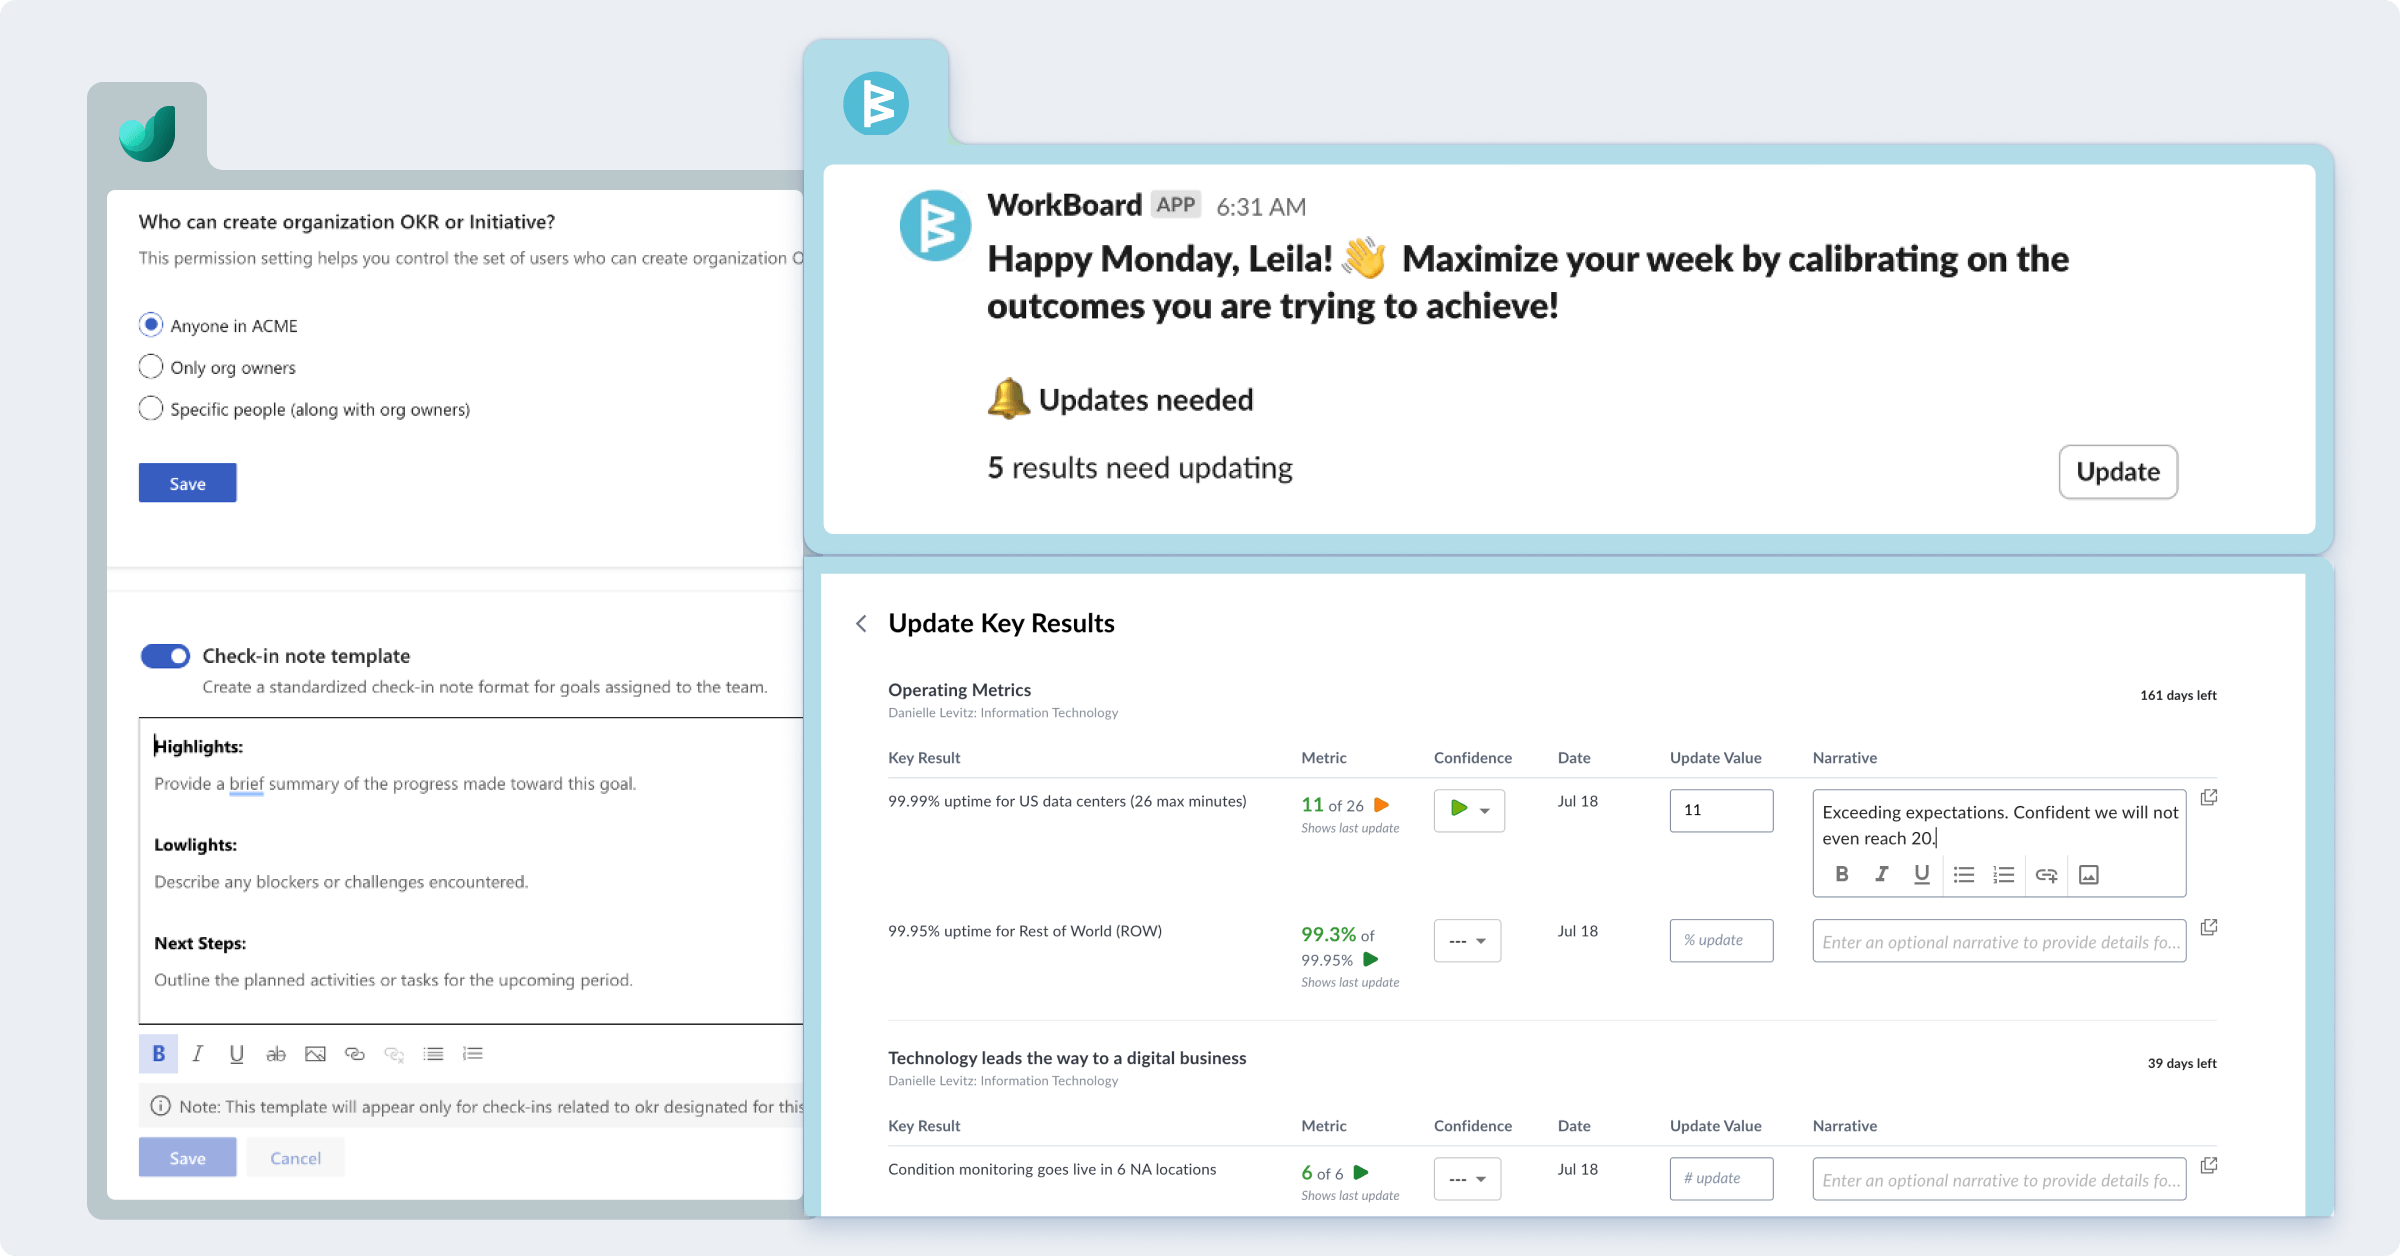Underline the narrative text in Key Results
The image size is (2400, 1256).
(1921, 874)
